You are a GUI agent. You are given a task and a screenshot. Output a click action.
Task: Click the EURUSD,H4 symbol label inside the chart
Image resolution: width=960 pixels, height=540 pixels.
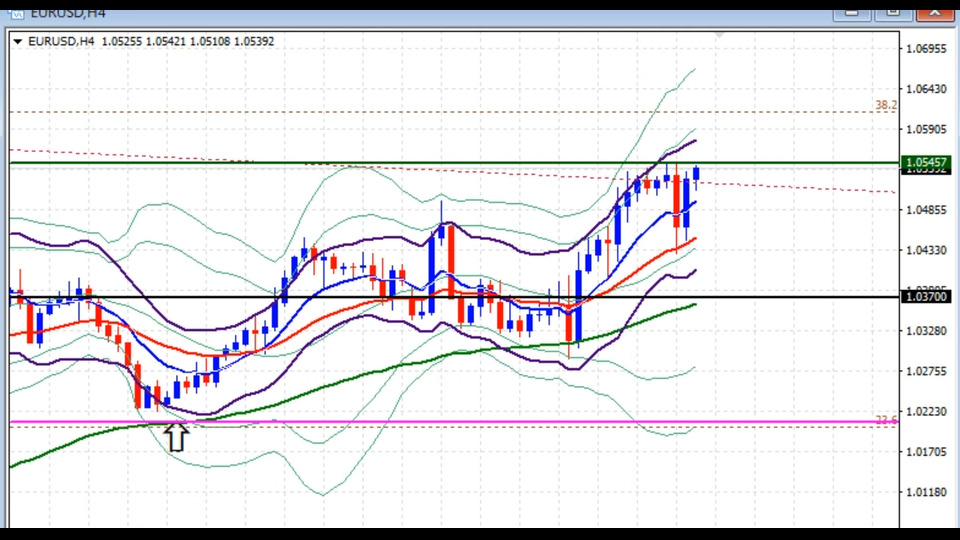coord(61,42)
